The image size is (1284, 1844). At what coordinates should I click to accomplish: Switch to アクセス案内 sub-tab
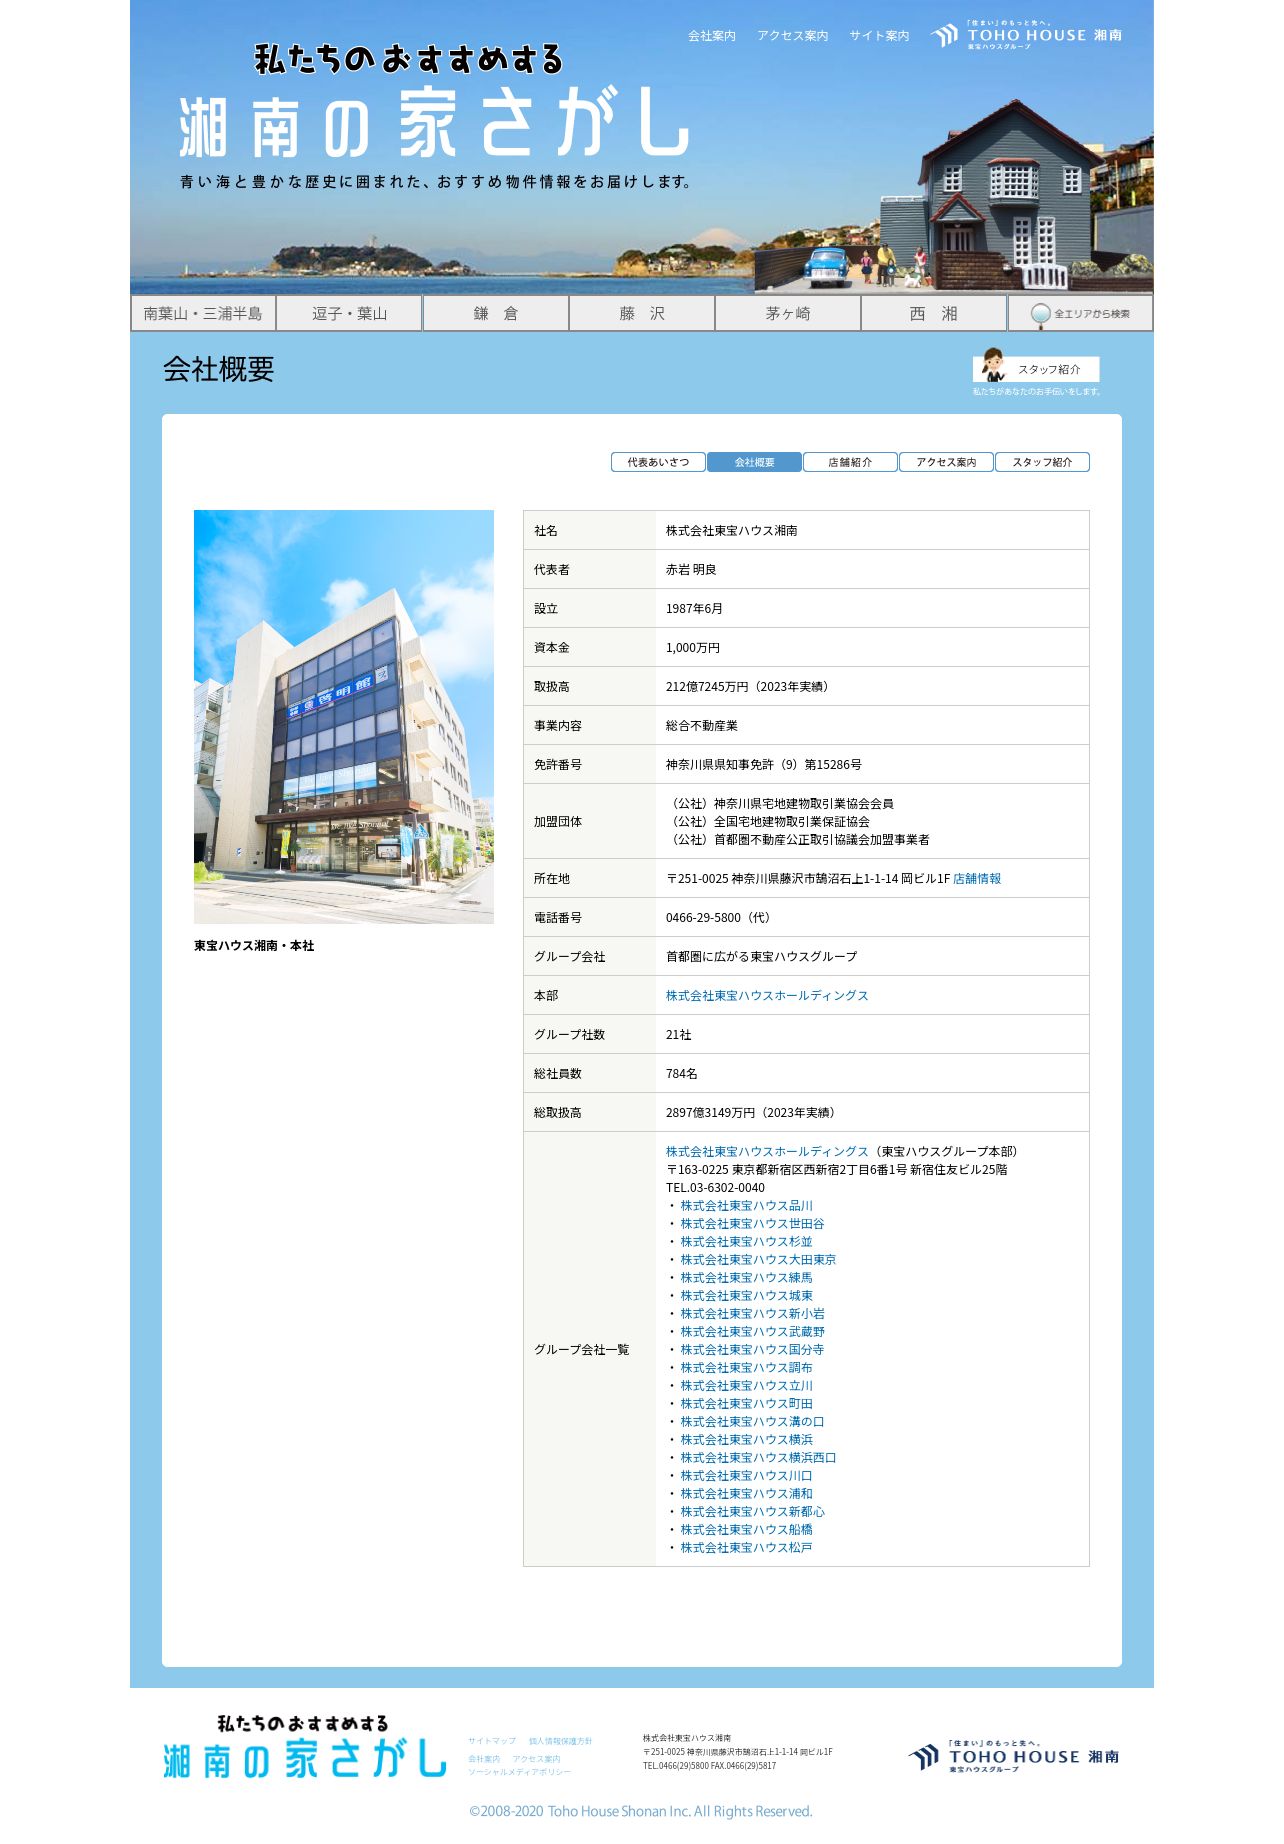(x=946, y=462)
